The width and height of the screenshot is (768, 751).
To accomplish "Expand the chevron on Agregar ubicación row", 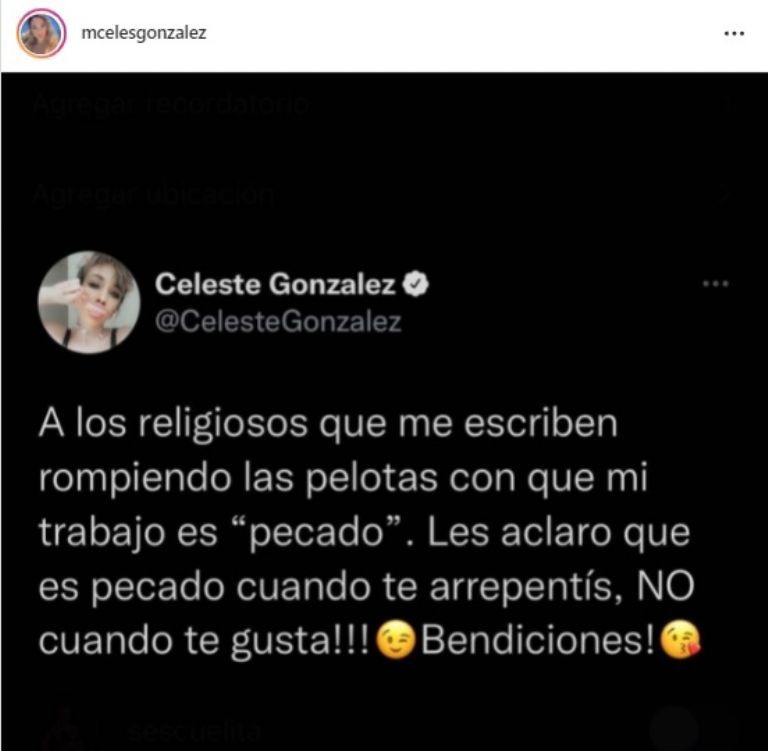I will [727, 194].
